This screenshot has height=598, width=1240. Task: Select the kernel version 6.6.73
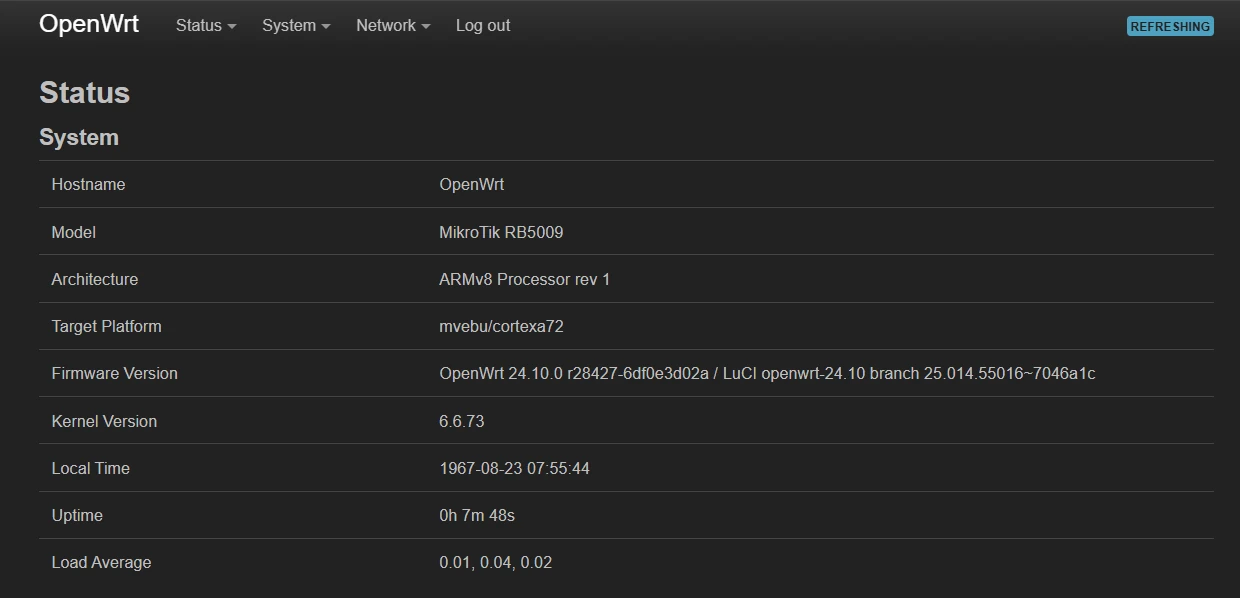click(462, 421)
